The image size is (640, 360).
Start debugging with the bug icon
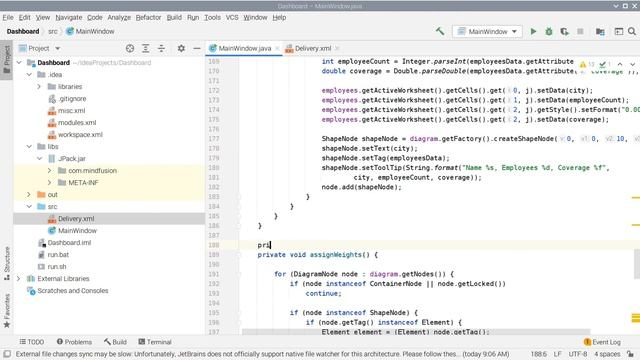pyautogui.click(x=549, y=31)
